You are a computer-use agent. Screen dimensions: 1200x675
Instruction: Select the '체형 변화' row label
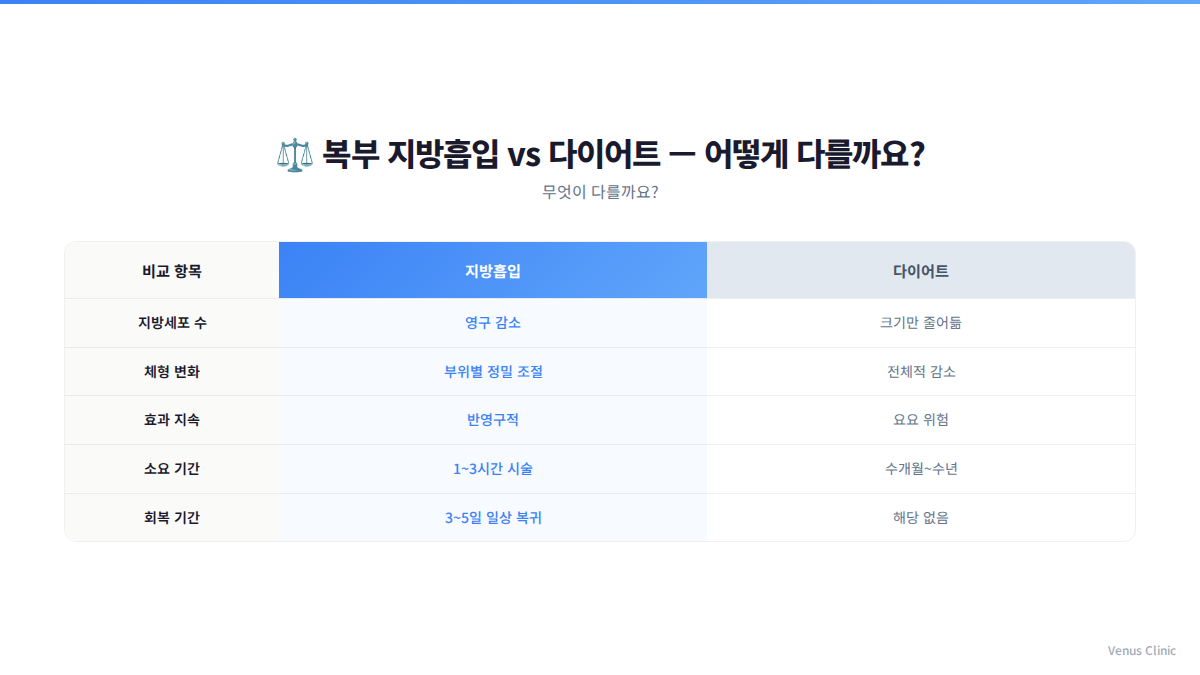pos(172,372)
